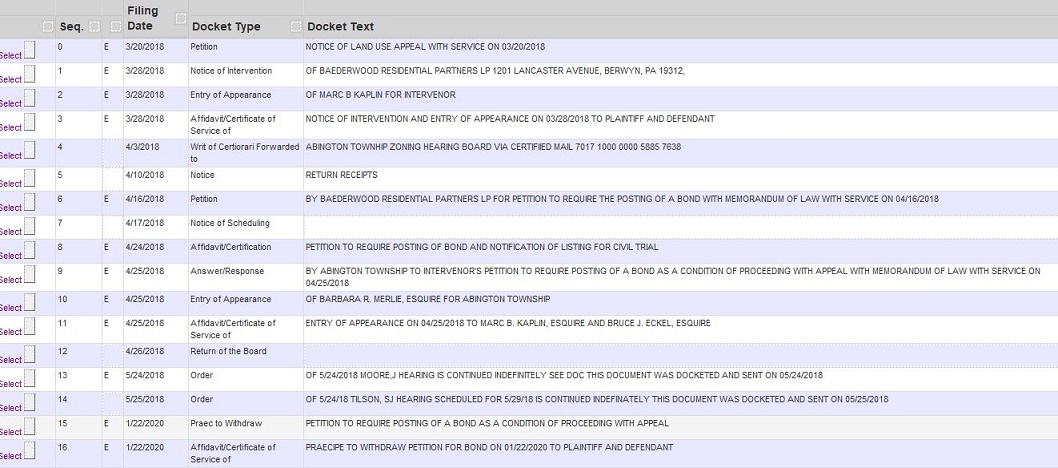Click Select for sequence 14 Order dated 5/25/2018
The image size is (1058, 468).
coord(10,408)
